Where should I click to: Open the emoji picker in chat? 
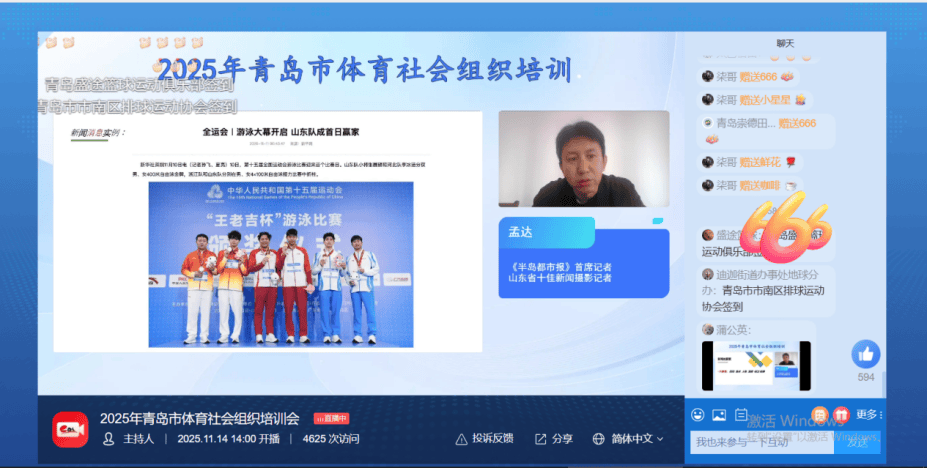[698, 414]
